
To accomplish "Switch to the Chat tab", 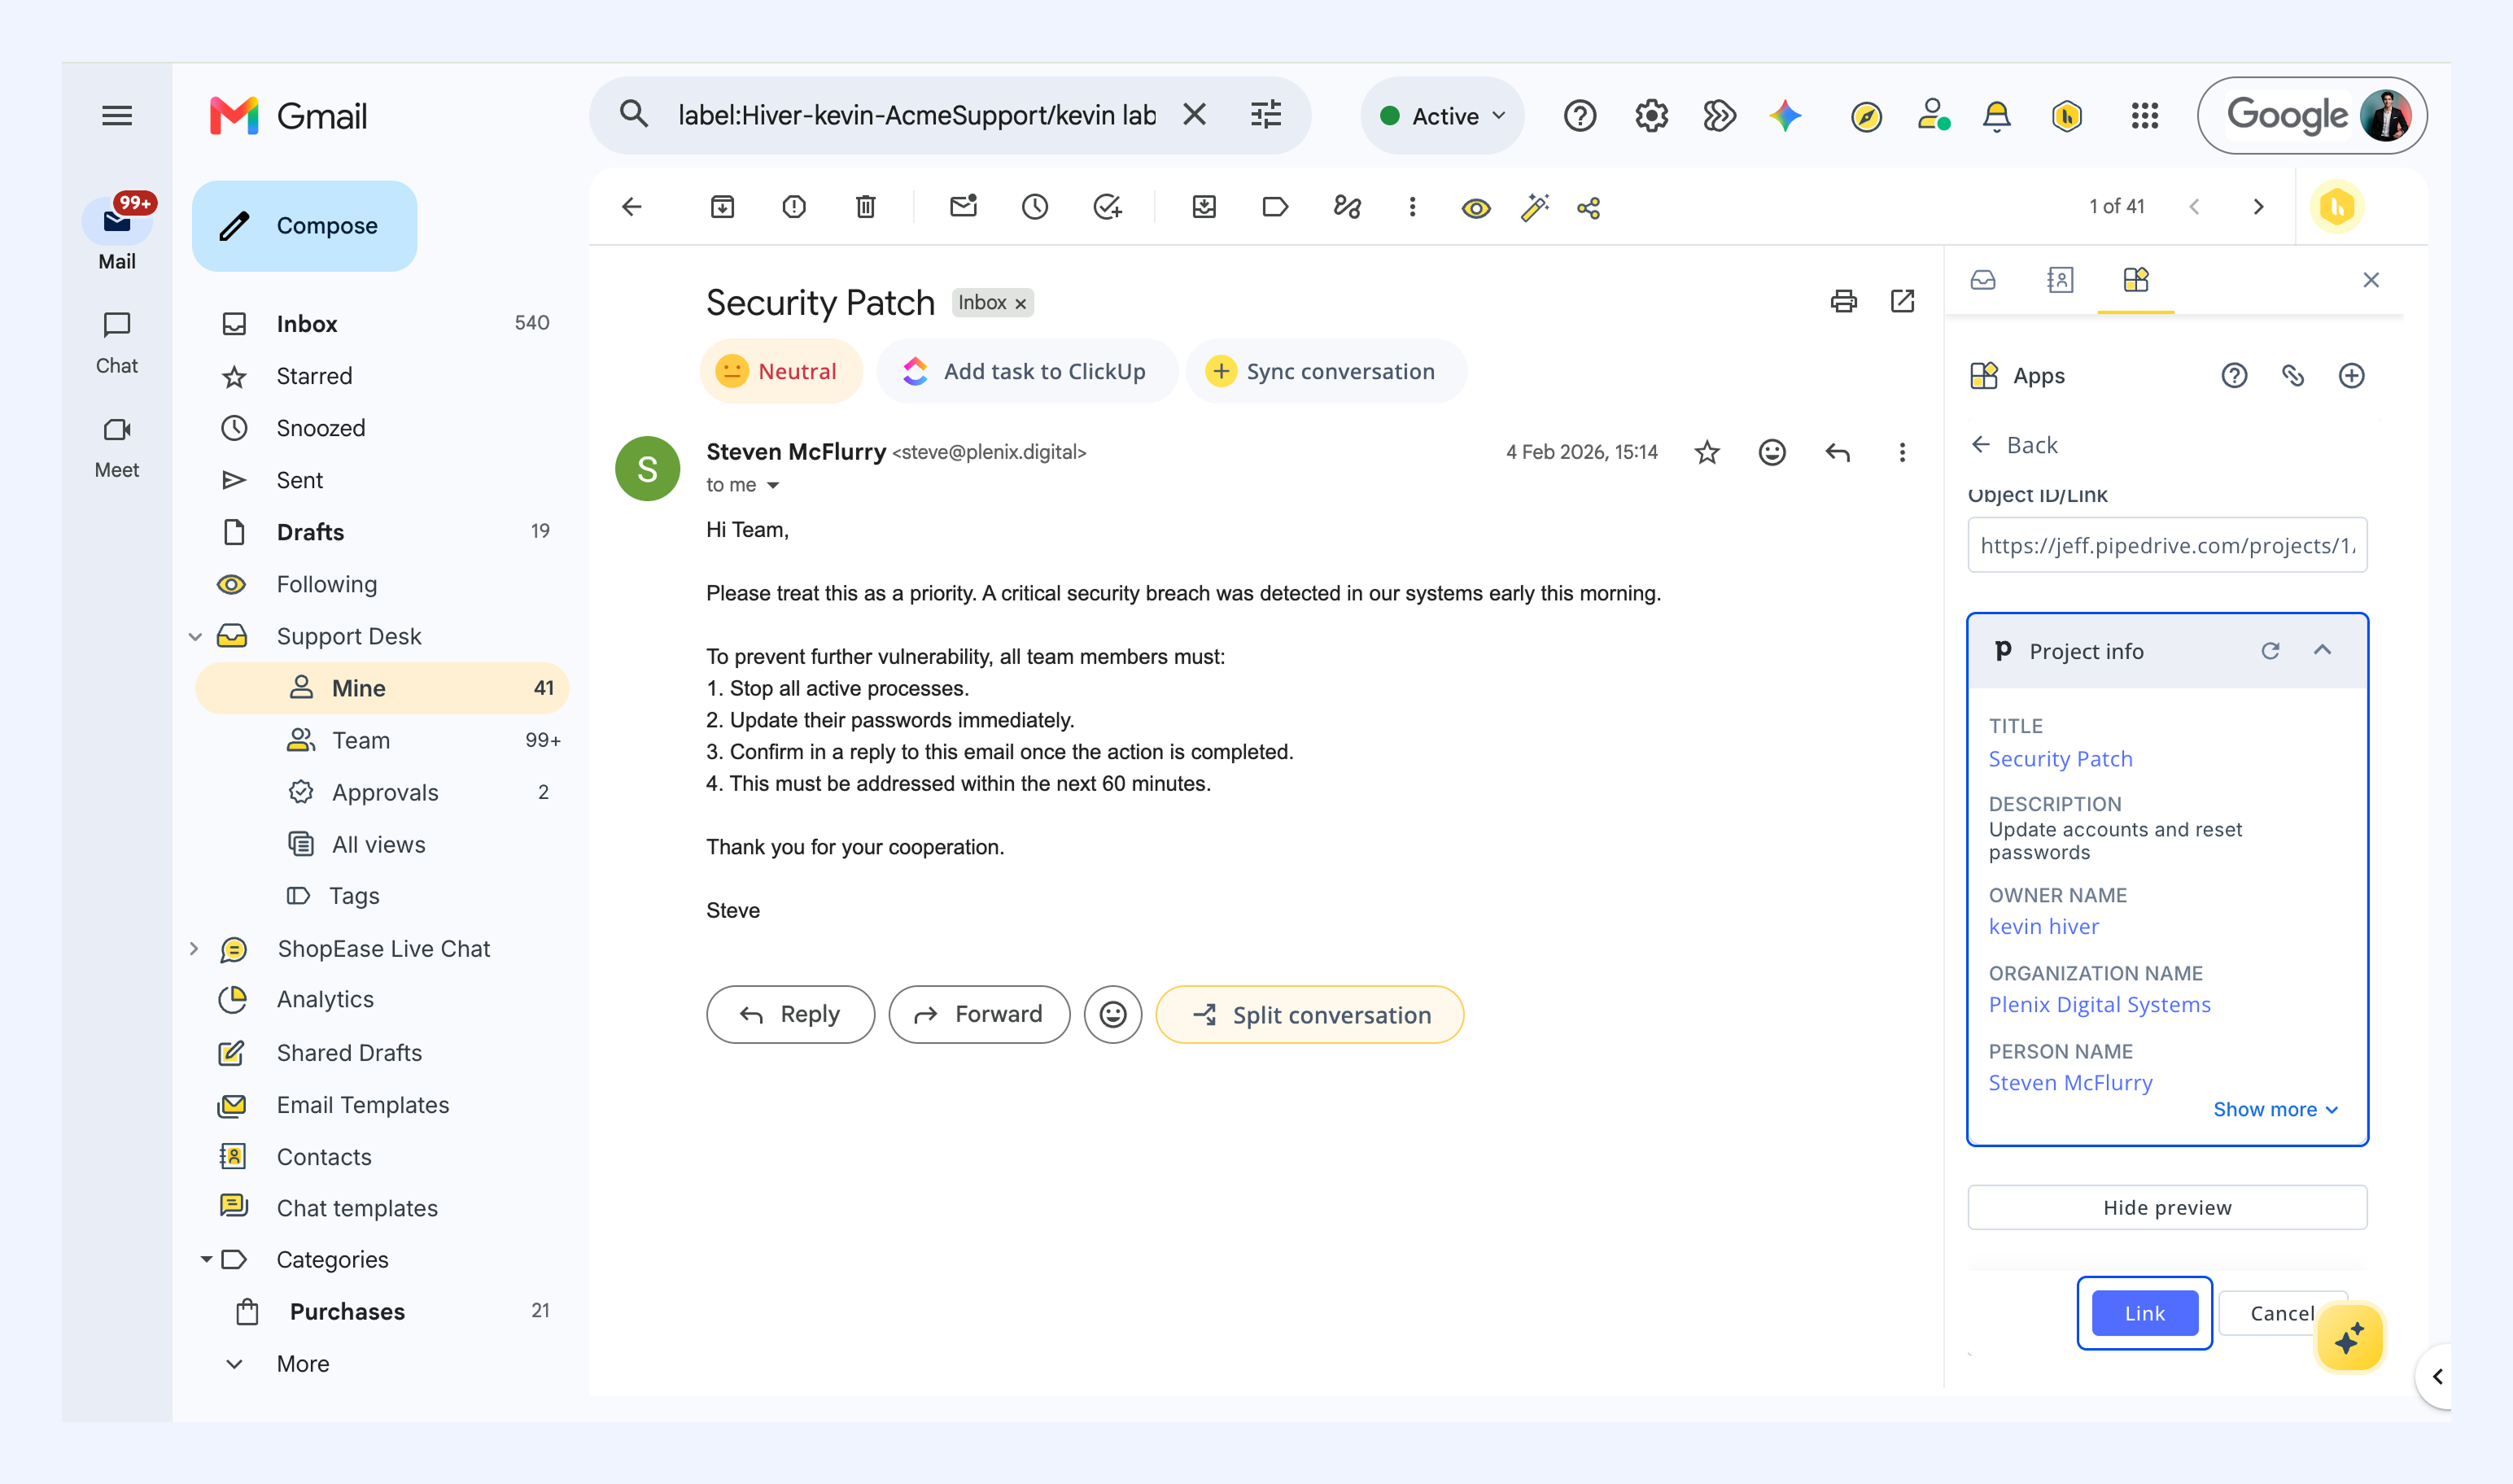I will click(x=117, y=342).
